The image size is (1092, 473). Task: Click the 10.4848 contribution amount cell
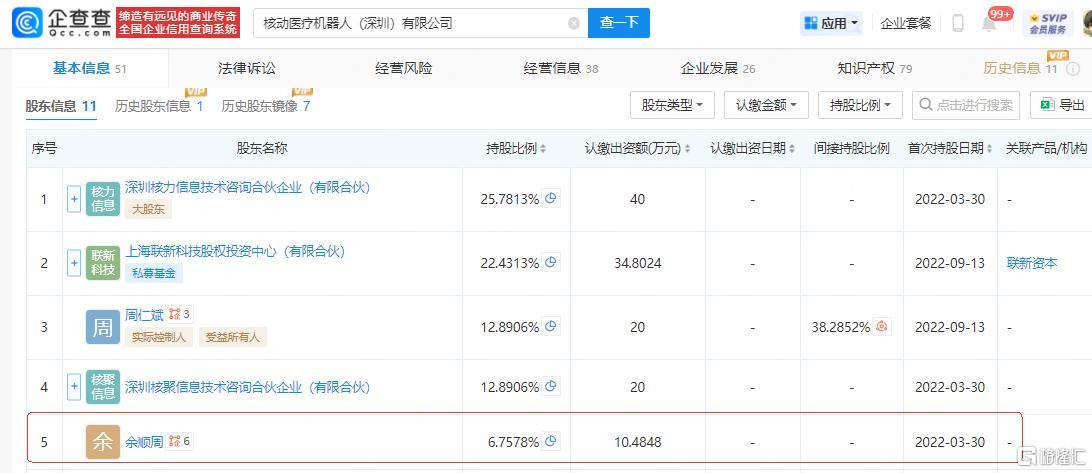tap(638, 442)
